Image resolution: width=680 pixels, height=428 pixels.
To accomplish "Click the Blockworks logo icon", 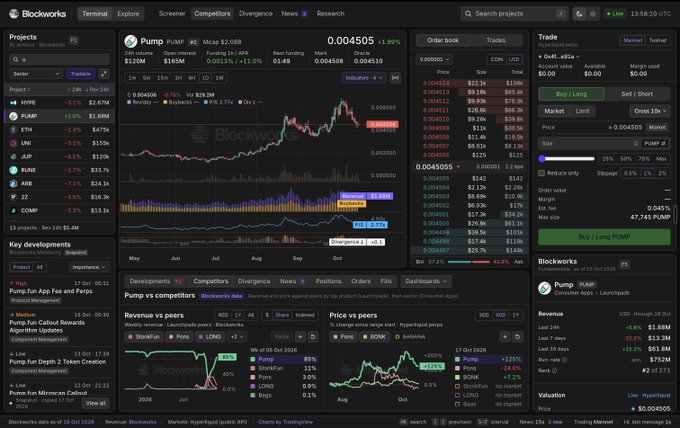I will pos(14,14).
